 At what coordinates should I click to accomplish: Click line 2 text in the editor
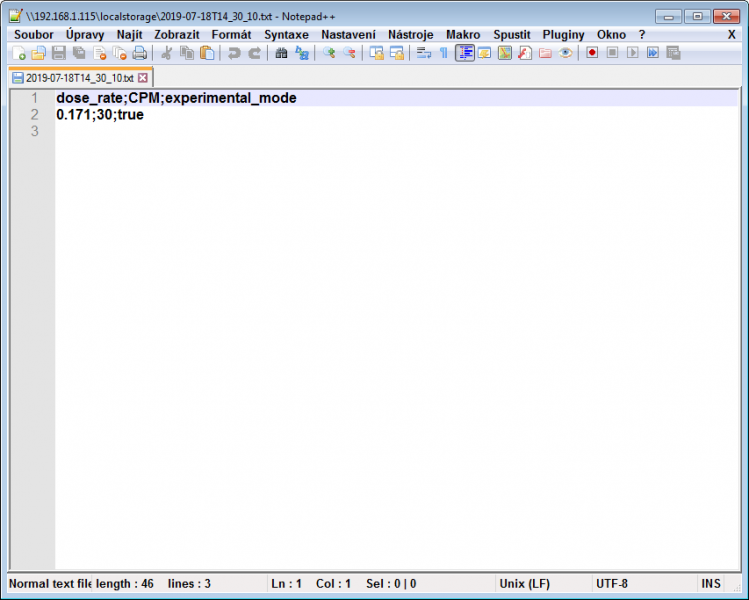coord(100,115)
